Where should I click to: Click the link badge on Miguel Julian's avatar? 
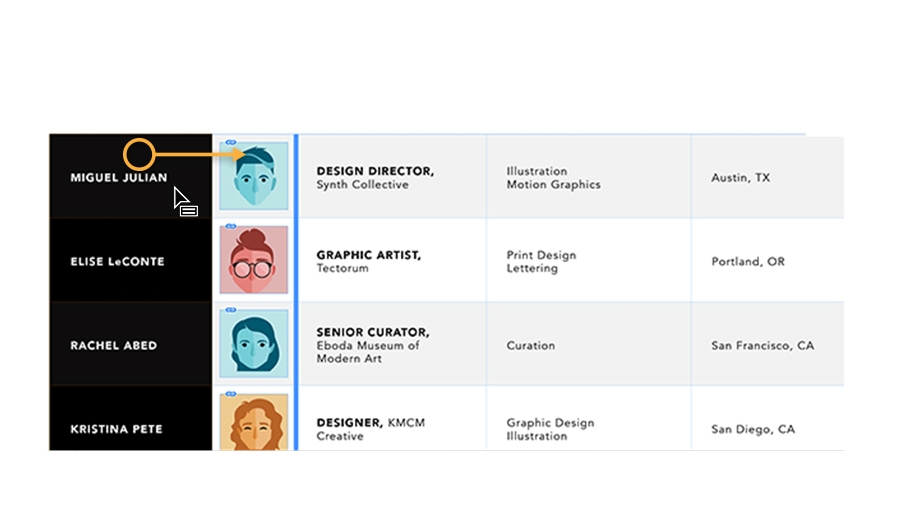click(229, 142)
